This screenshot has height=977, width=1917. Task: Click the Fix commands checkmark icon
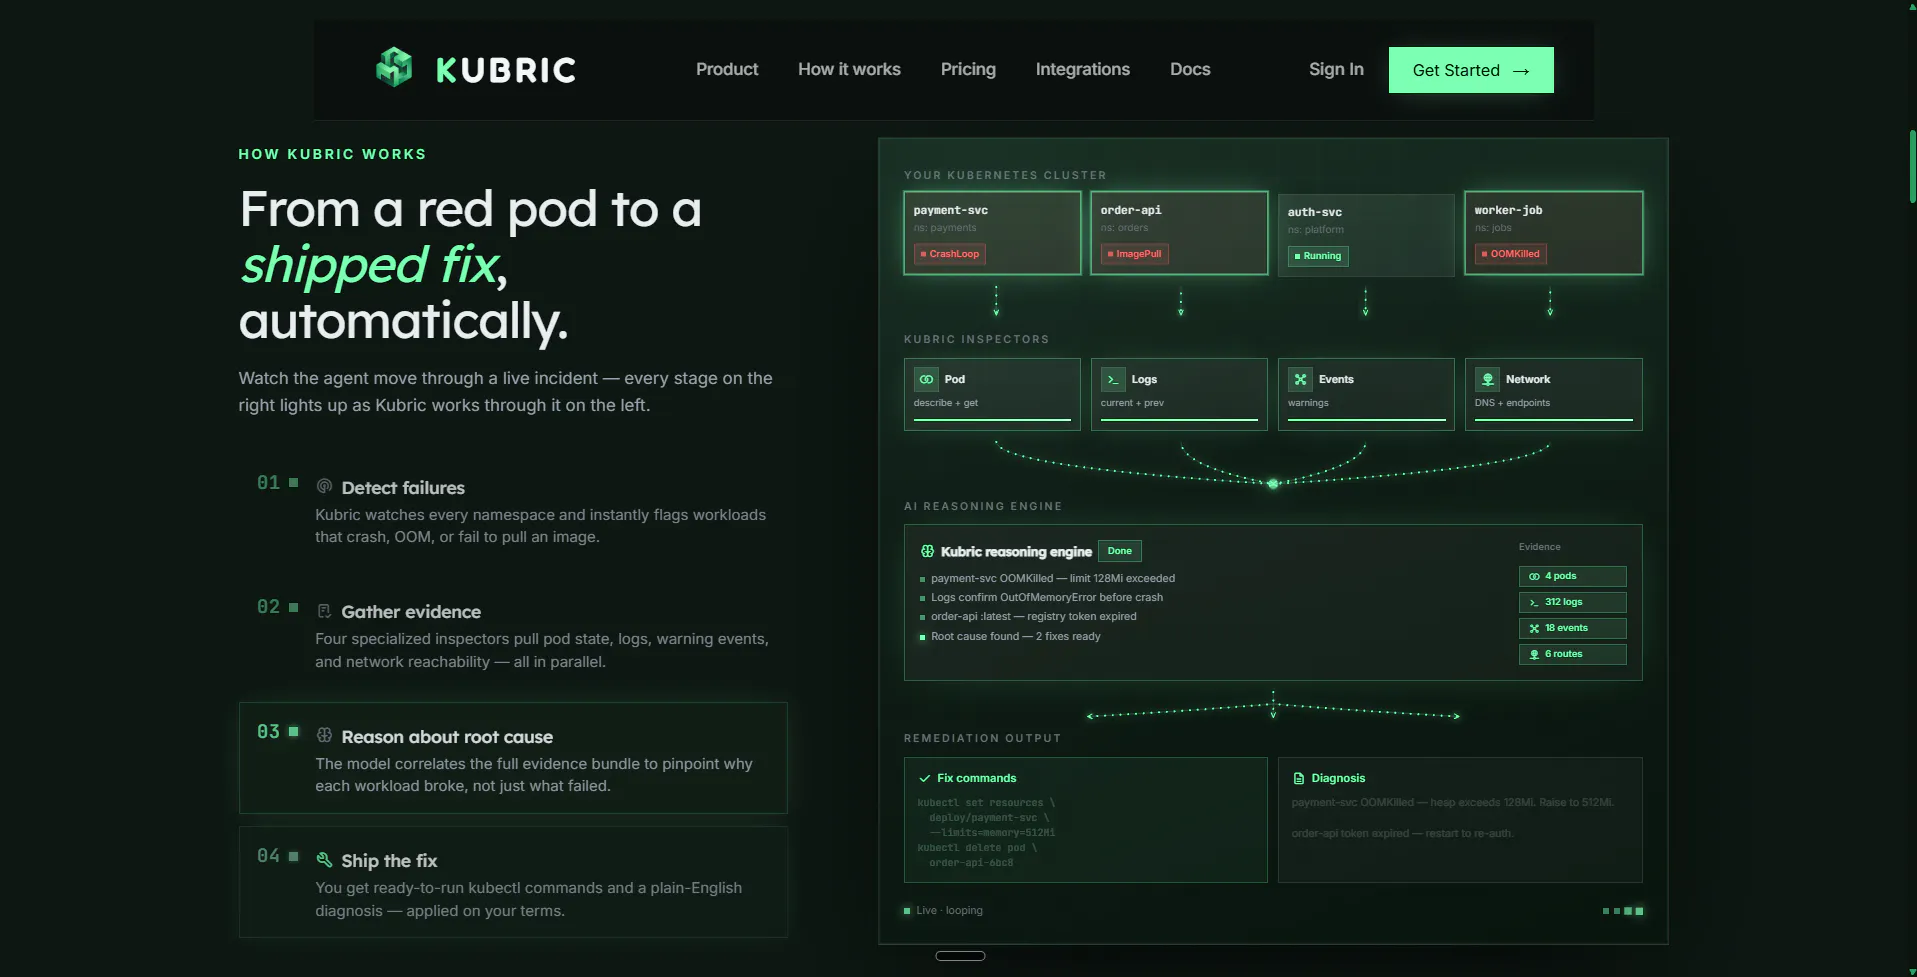[924, 778]
